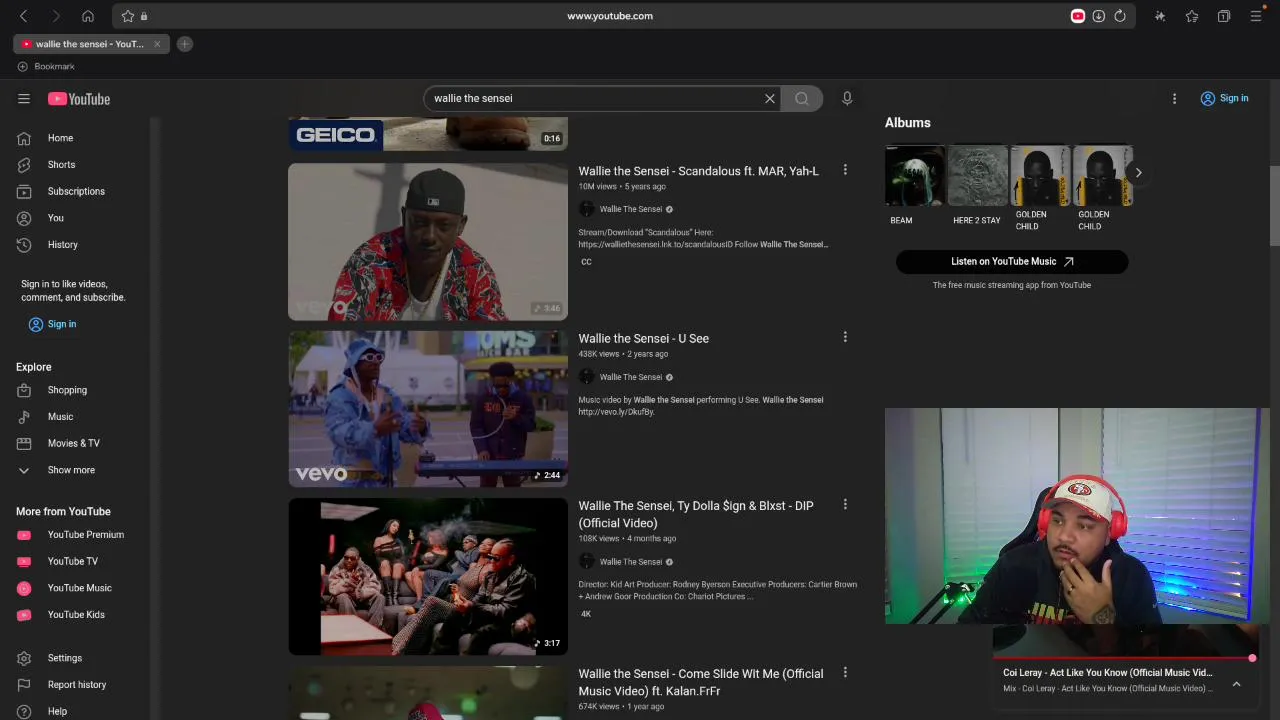Play the DIP Official Video thumbnail
1280x720 pixels.
pyautogui.click(x=428, y=577)
